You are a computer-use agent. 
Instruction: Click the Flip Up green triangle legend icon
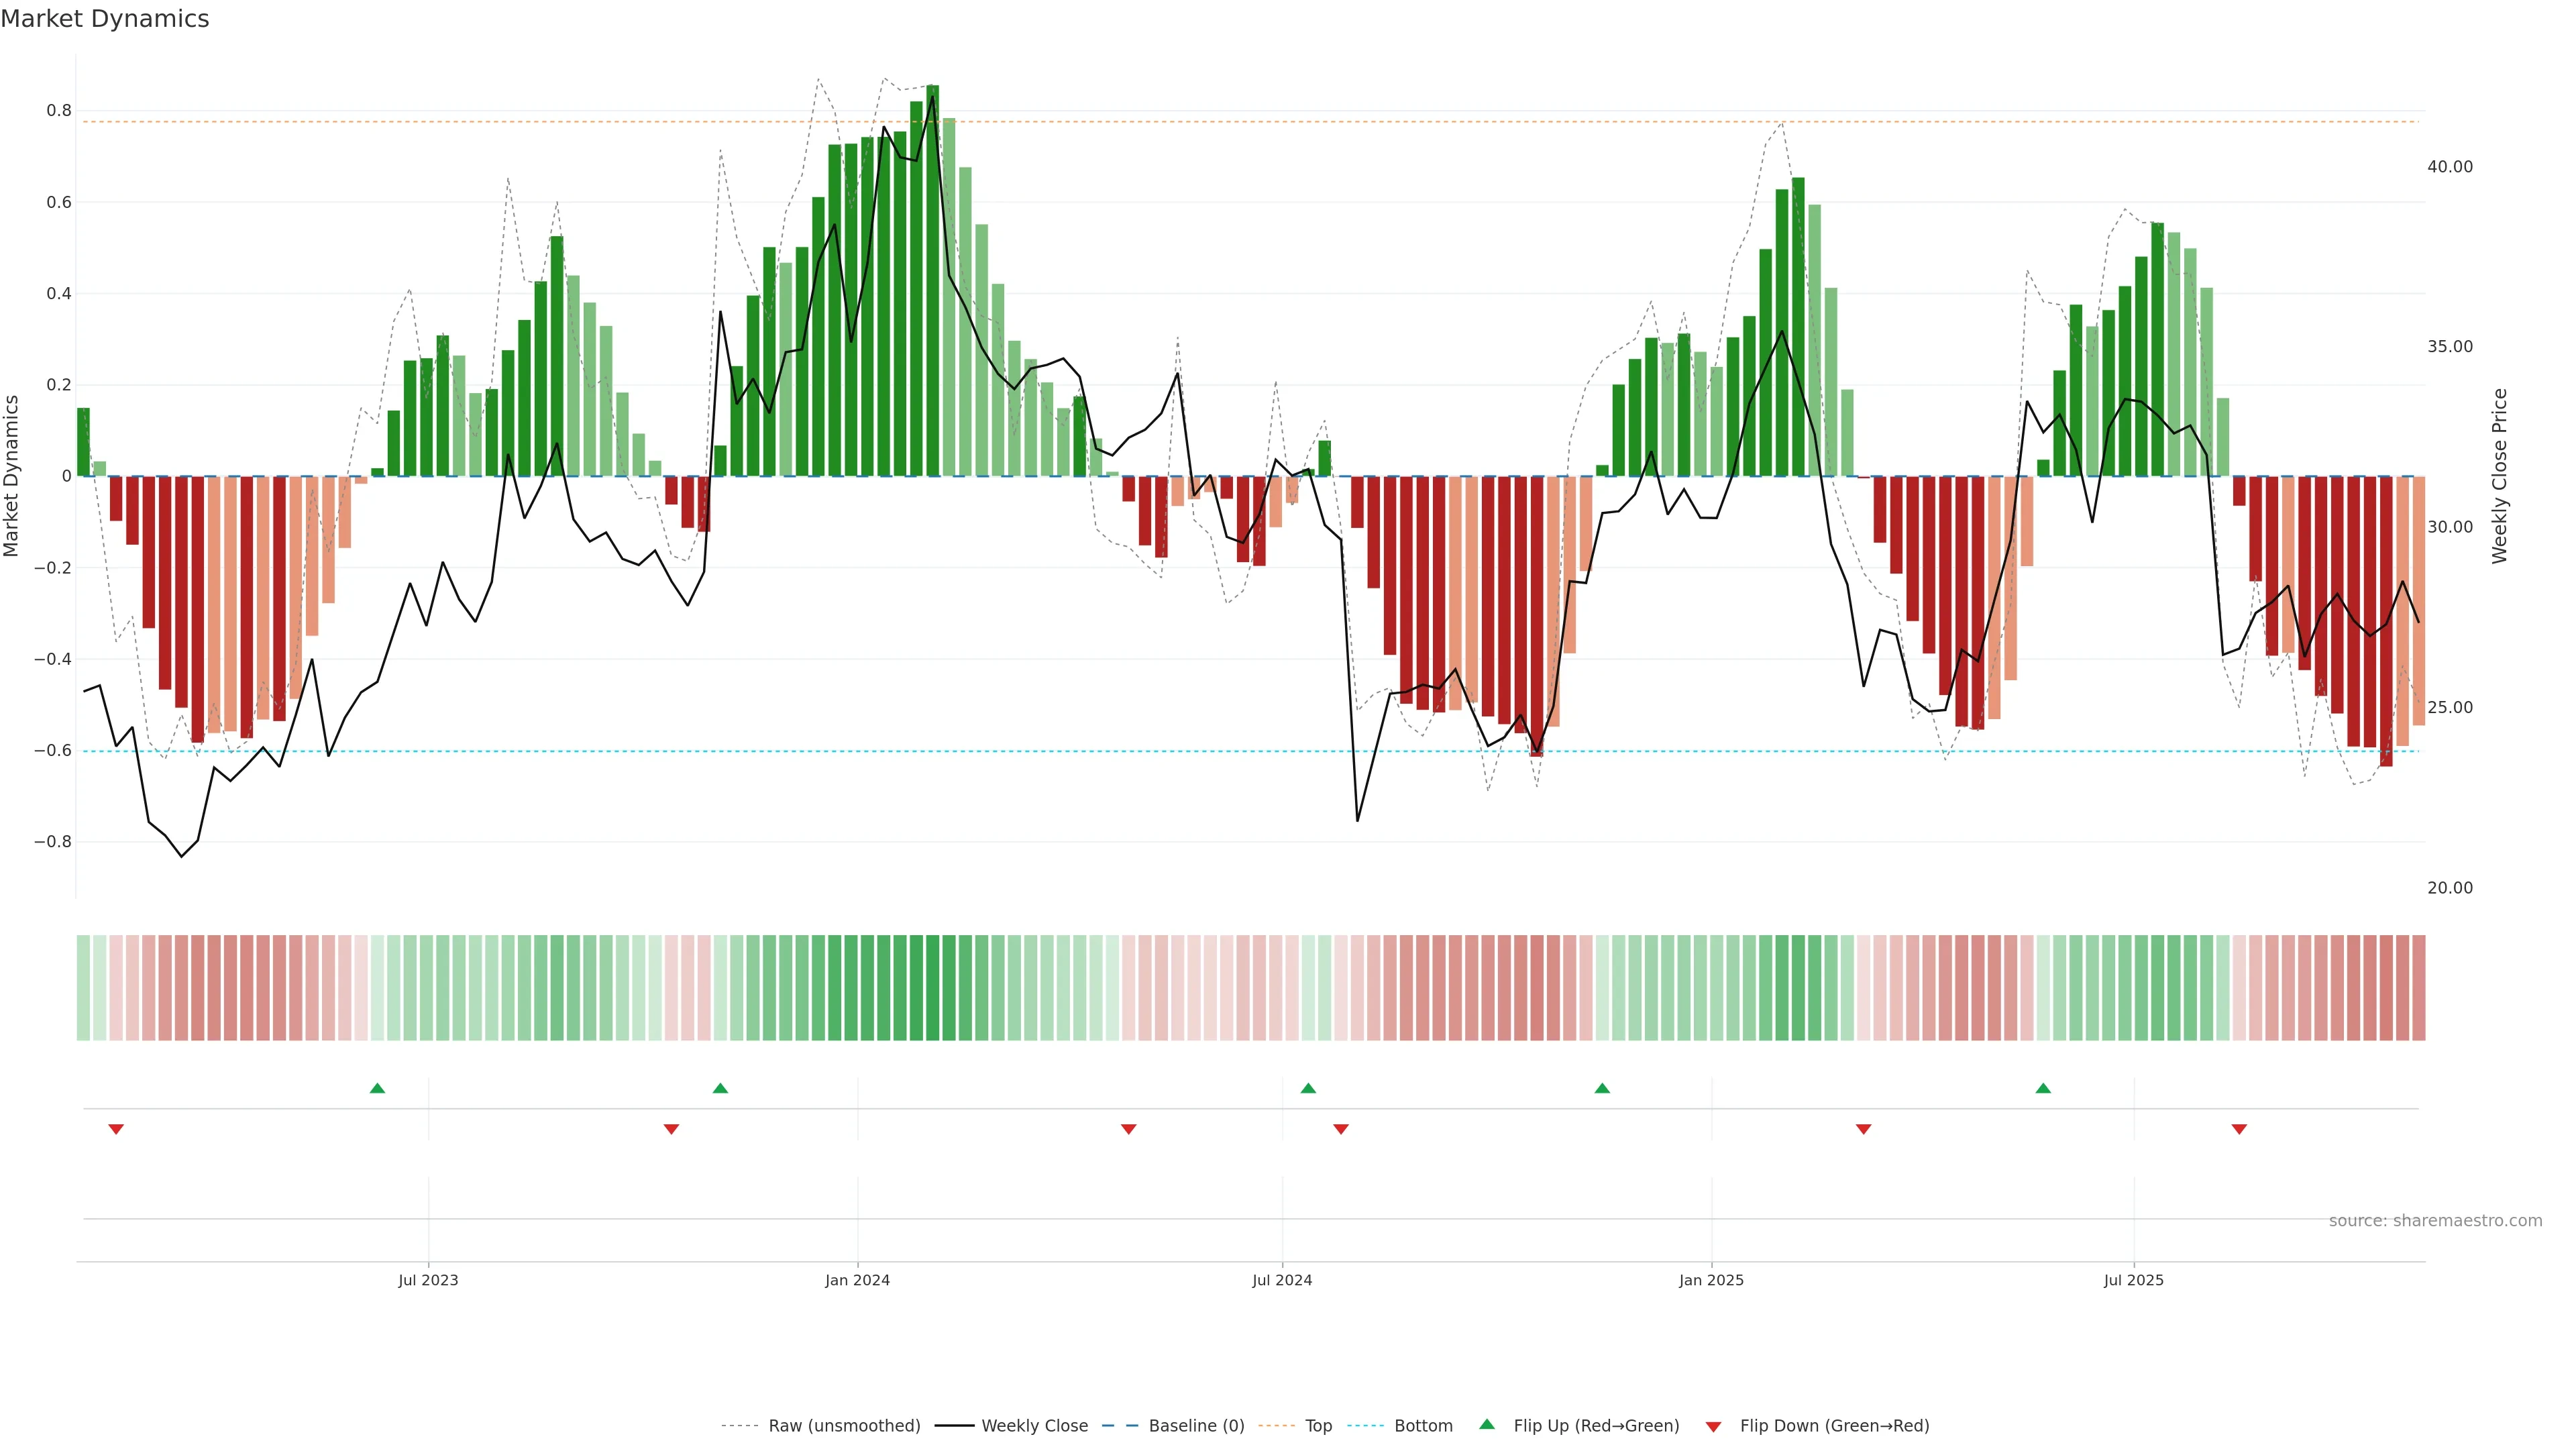point(1486,1424)
